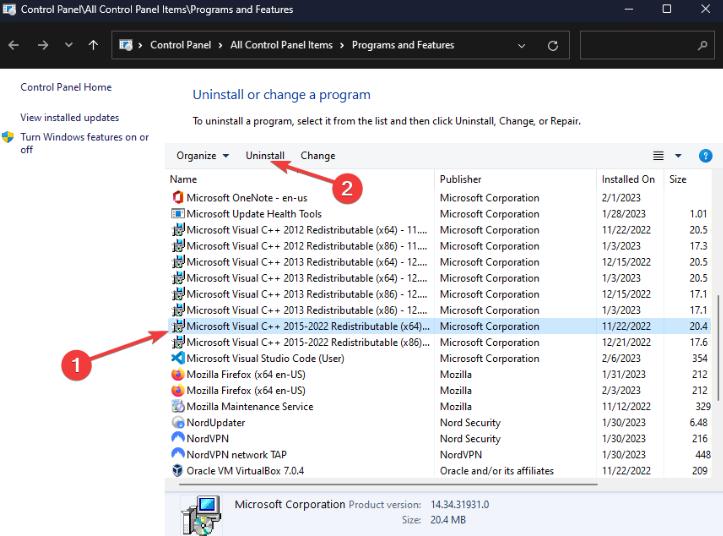Select the NordUpdater icon
Viewport: 723px width, 536px height.
(x=178, y=422)
